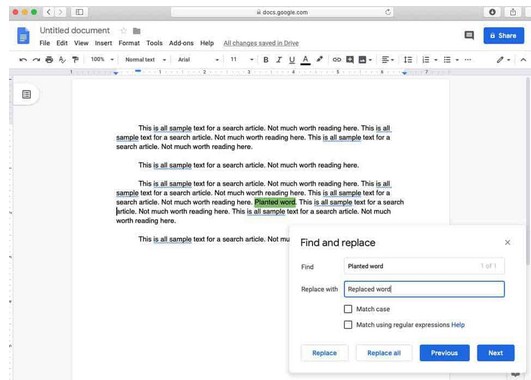Add a comment using toolbar icon
This screenshot has height=380, width=531.
(x=350, y=60)
